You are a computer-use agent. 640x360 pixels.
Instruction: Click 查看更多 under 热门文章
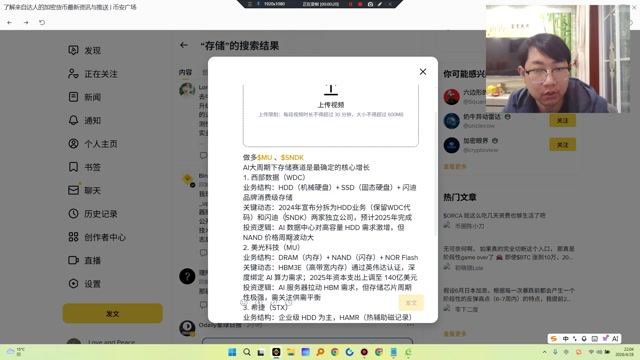[x=455, y=334]
